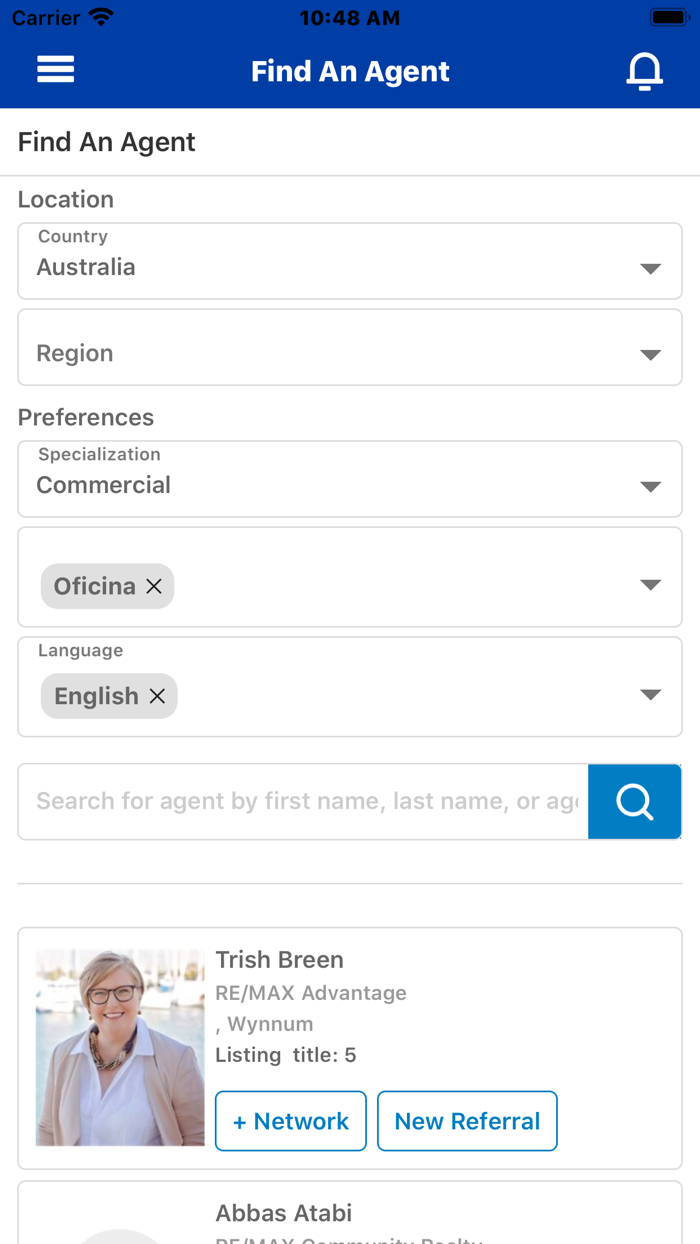Select agent name Trish Breen

[279, 959]
